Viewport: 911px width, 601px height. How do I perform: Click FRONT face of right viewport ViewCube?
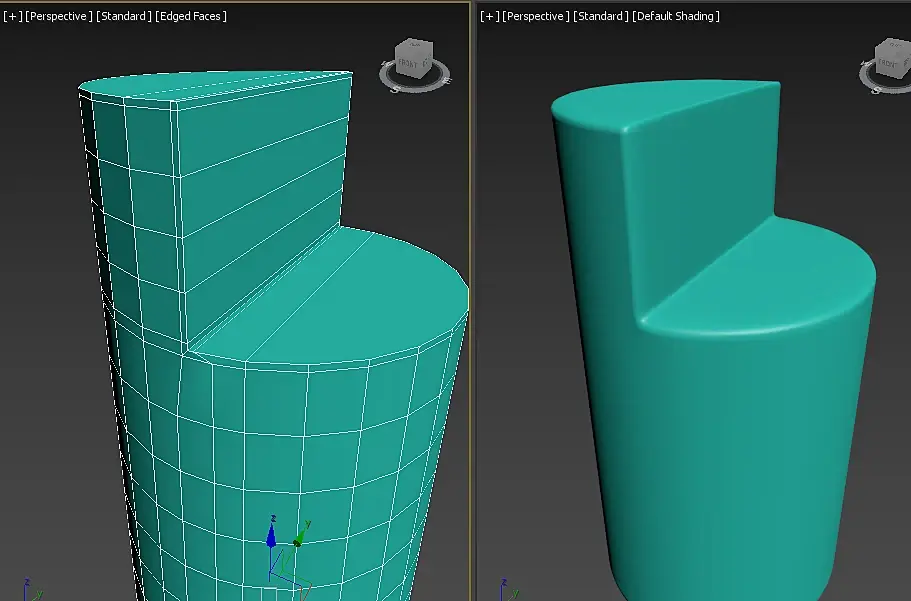coord(888,61)
